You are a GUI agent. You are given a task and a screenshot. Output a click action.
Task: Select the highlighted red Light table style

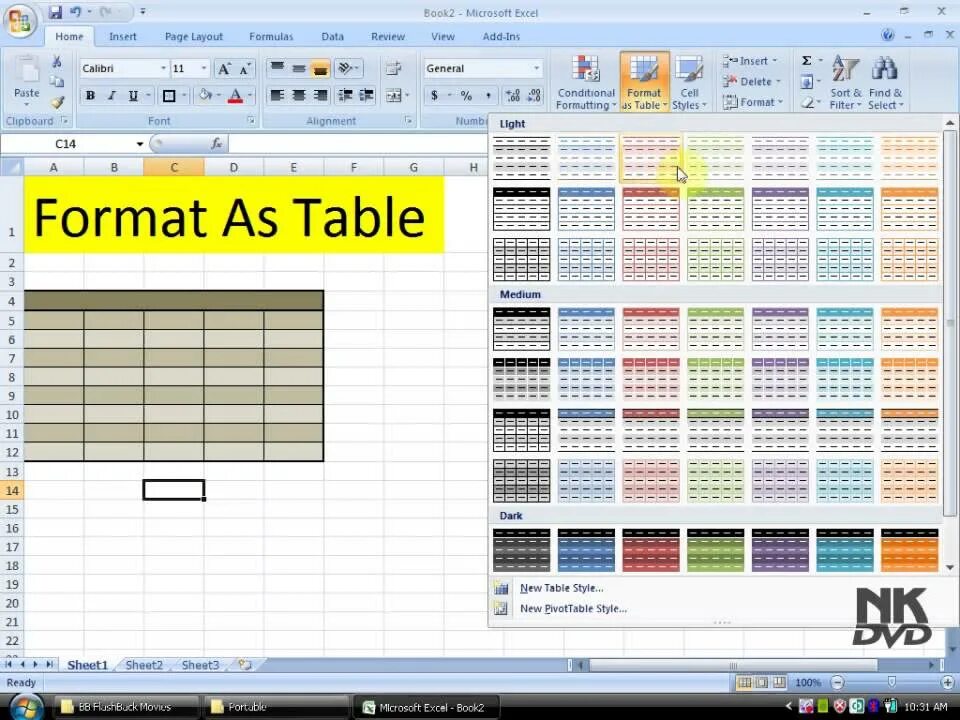(650, 159)
